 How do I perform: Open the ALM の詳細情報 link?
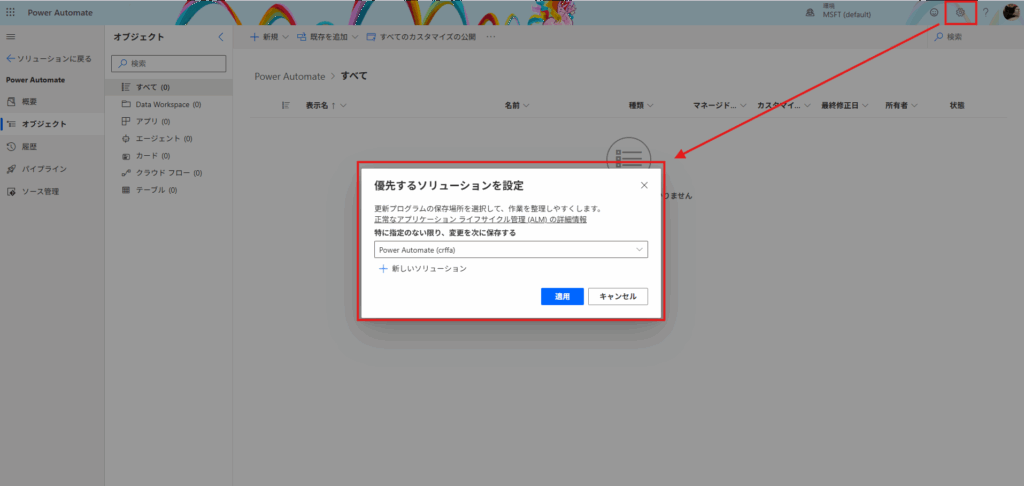pos(480,220)
